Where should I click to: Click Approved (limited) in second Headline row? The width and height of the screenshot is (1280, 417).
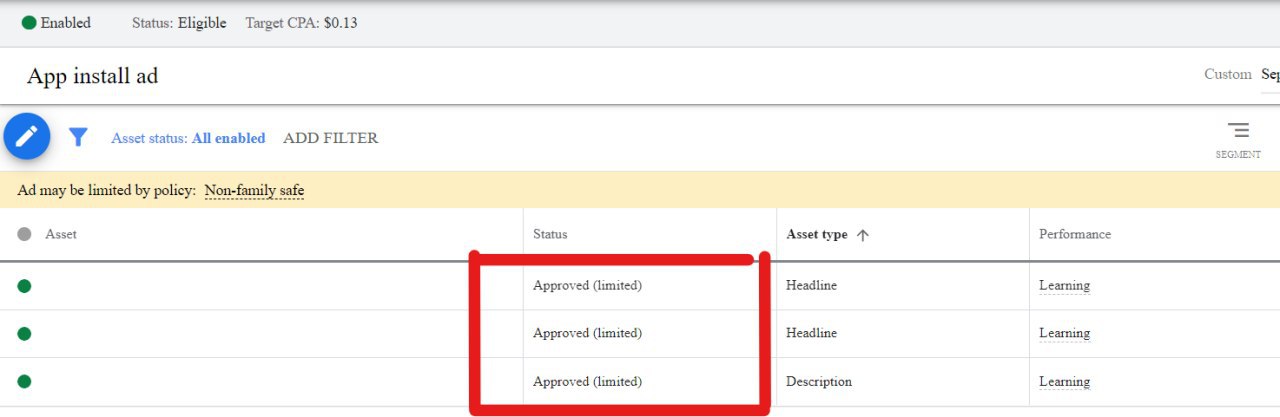(587, 334)
